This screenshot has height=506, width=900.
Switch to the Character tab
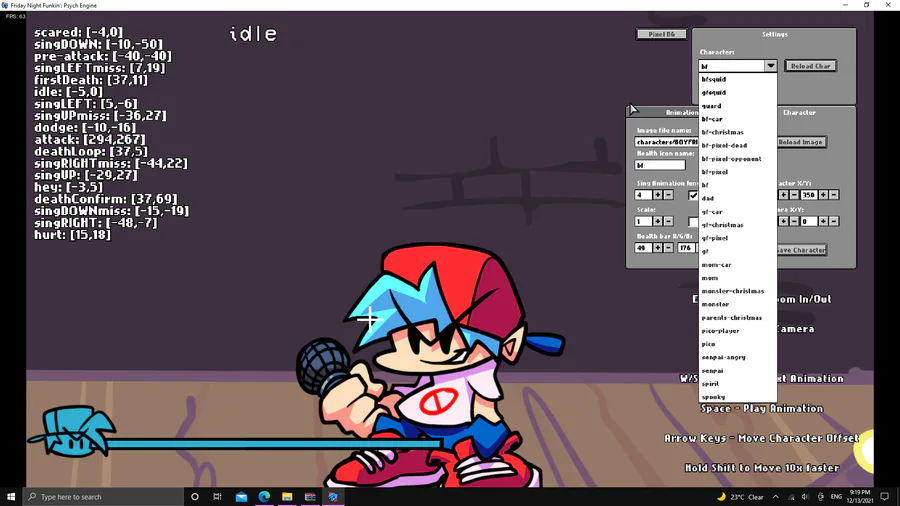tap(799, 112)
